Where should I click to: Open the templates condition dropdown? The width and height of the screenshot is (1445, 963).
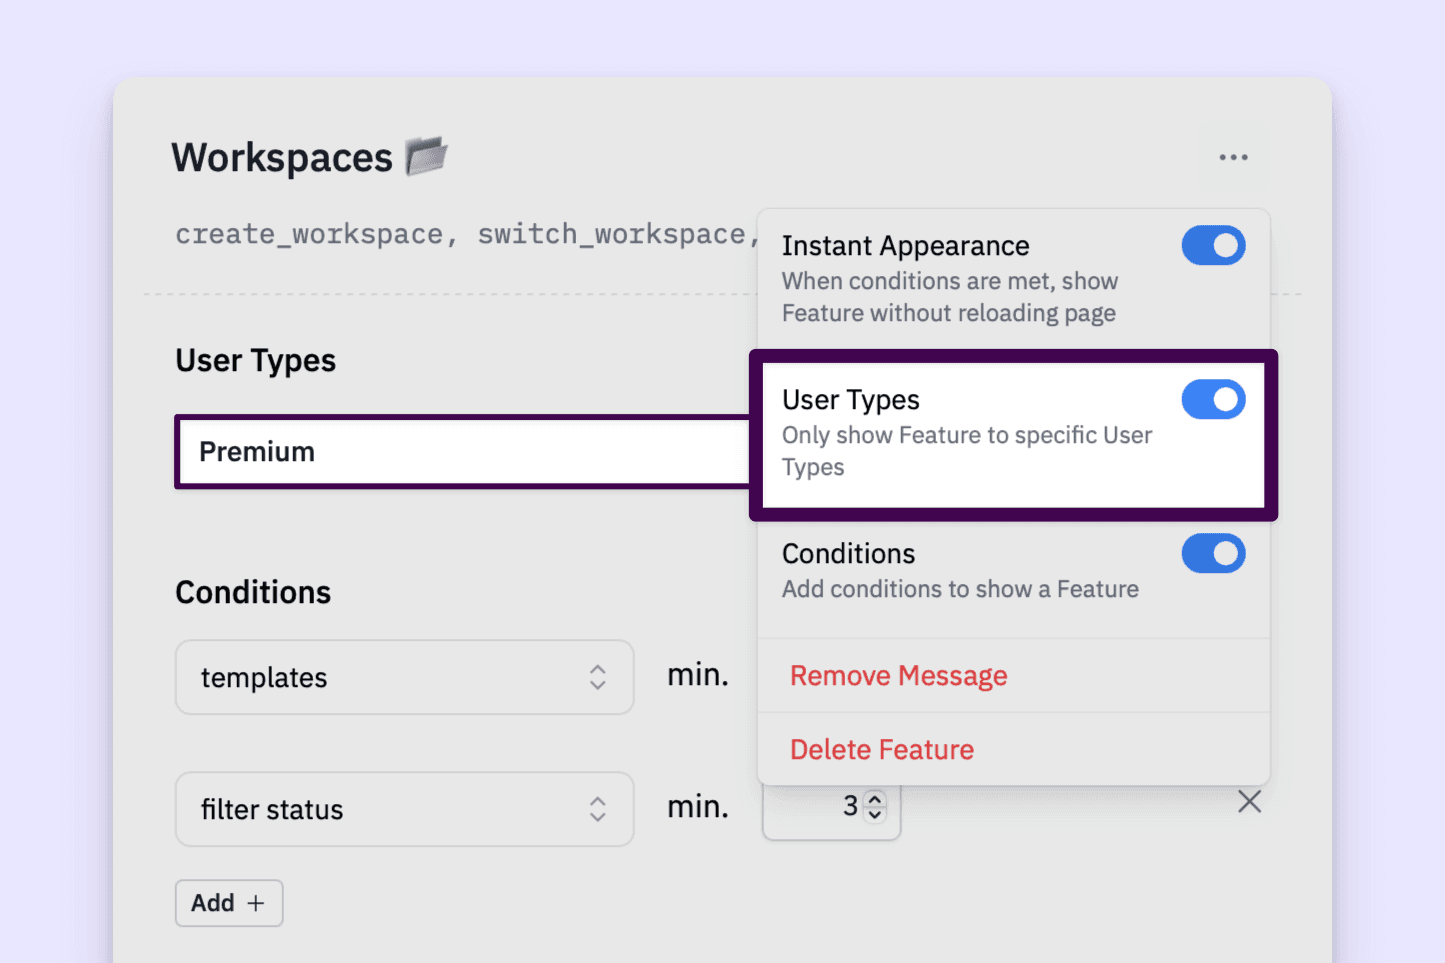pyautogui.click(x=404, y=678)
